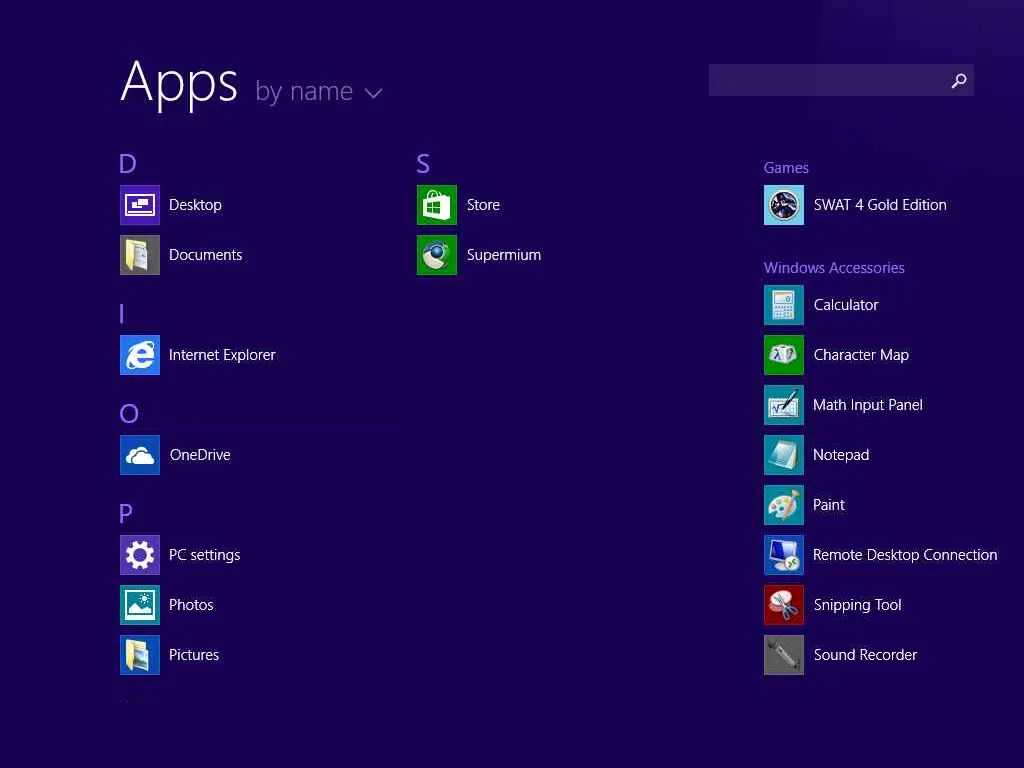
Task: Select the letter P group header
Action: [126, 513]
